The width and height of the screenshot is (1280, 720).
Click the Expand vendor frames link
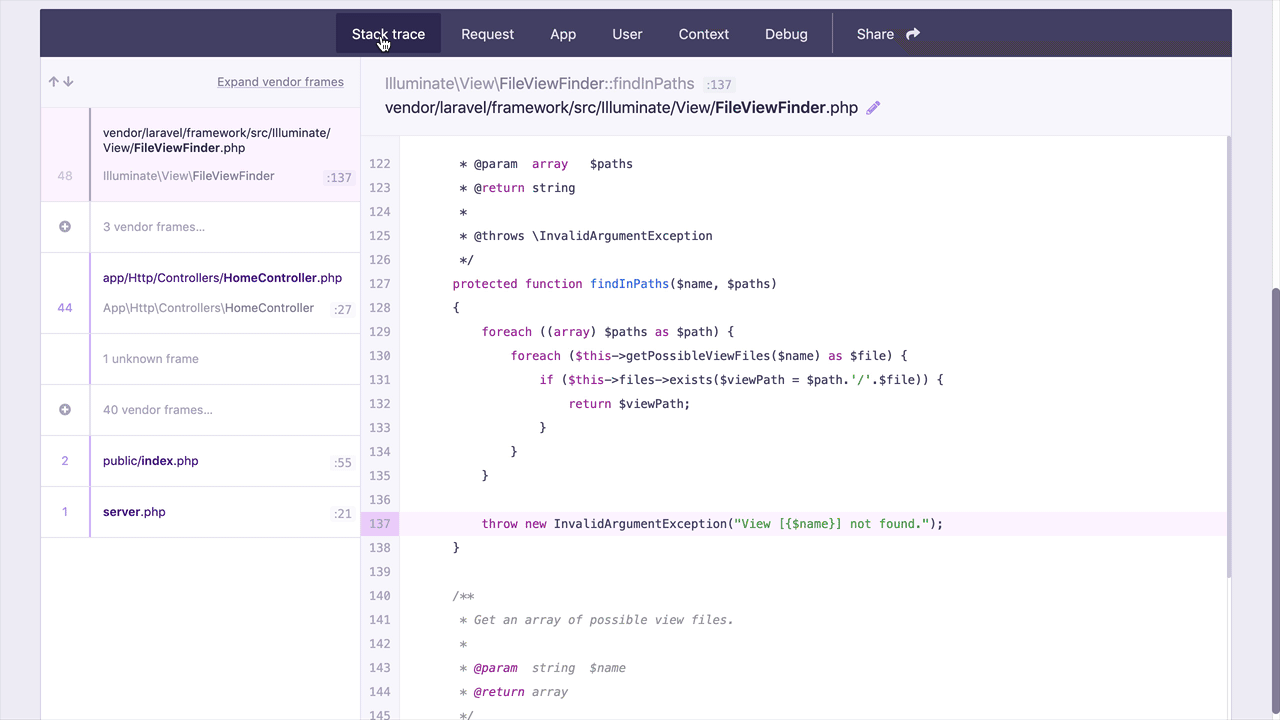click(x=280, y=82)
